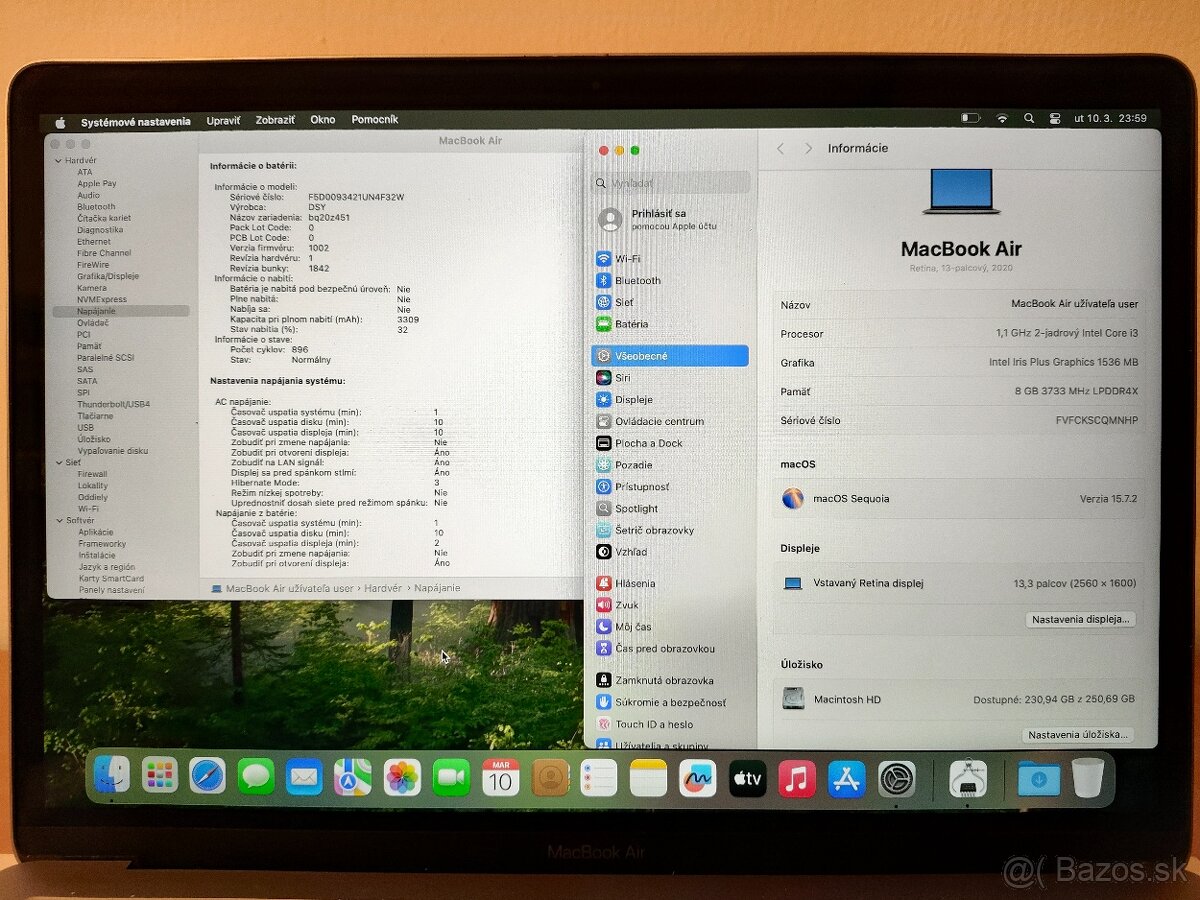The width and height of the screenshot is (1200, 900).
Task: Collapse the Hardvér tree section
Action: click(61, 159)
